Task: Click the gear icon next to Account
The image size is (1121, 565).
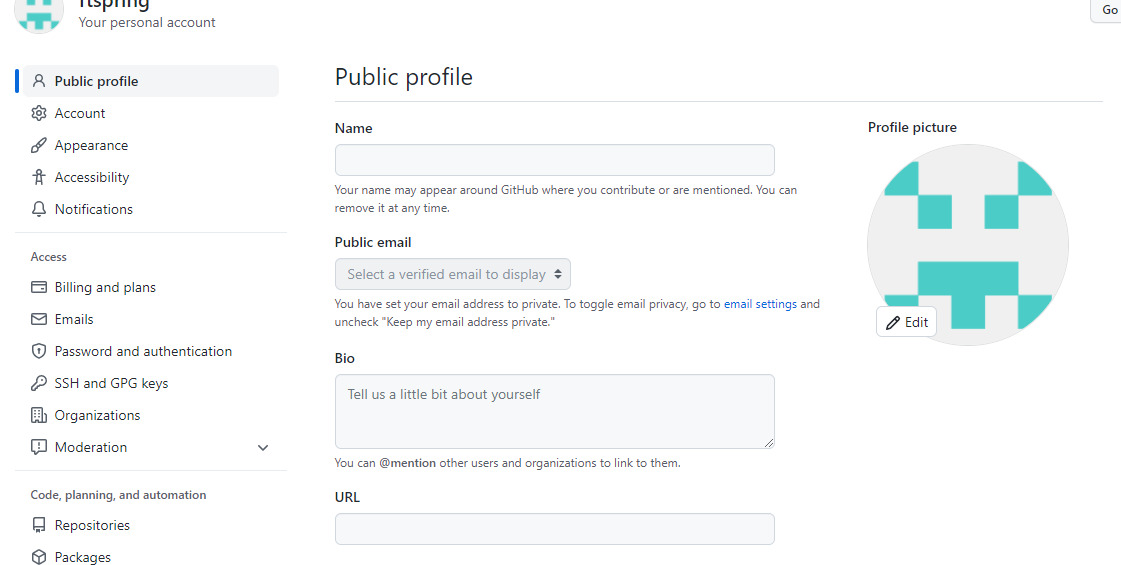Action: [39, 113]
